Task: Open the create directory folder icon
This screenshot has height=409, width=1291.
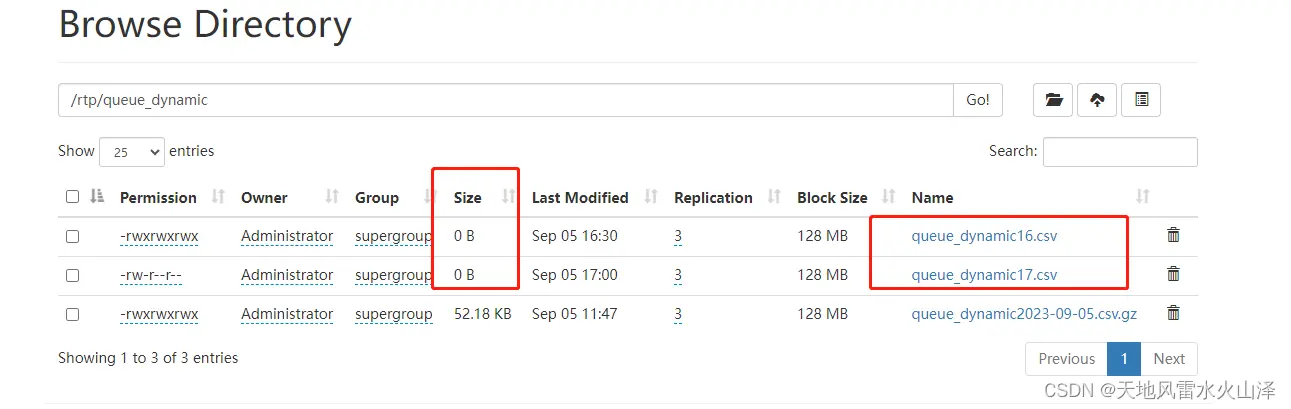Action: [x=1053, y=99]
